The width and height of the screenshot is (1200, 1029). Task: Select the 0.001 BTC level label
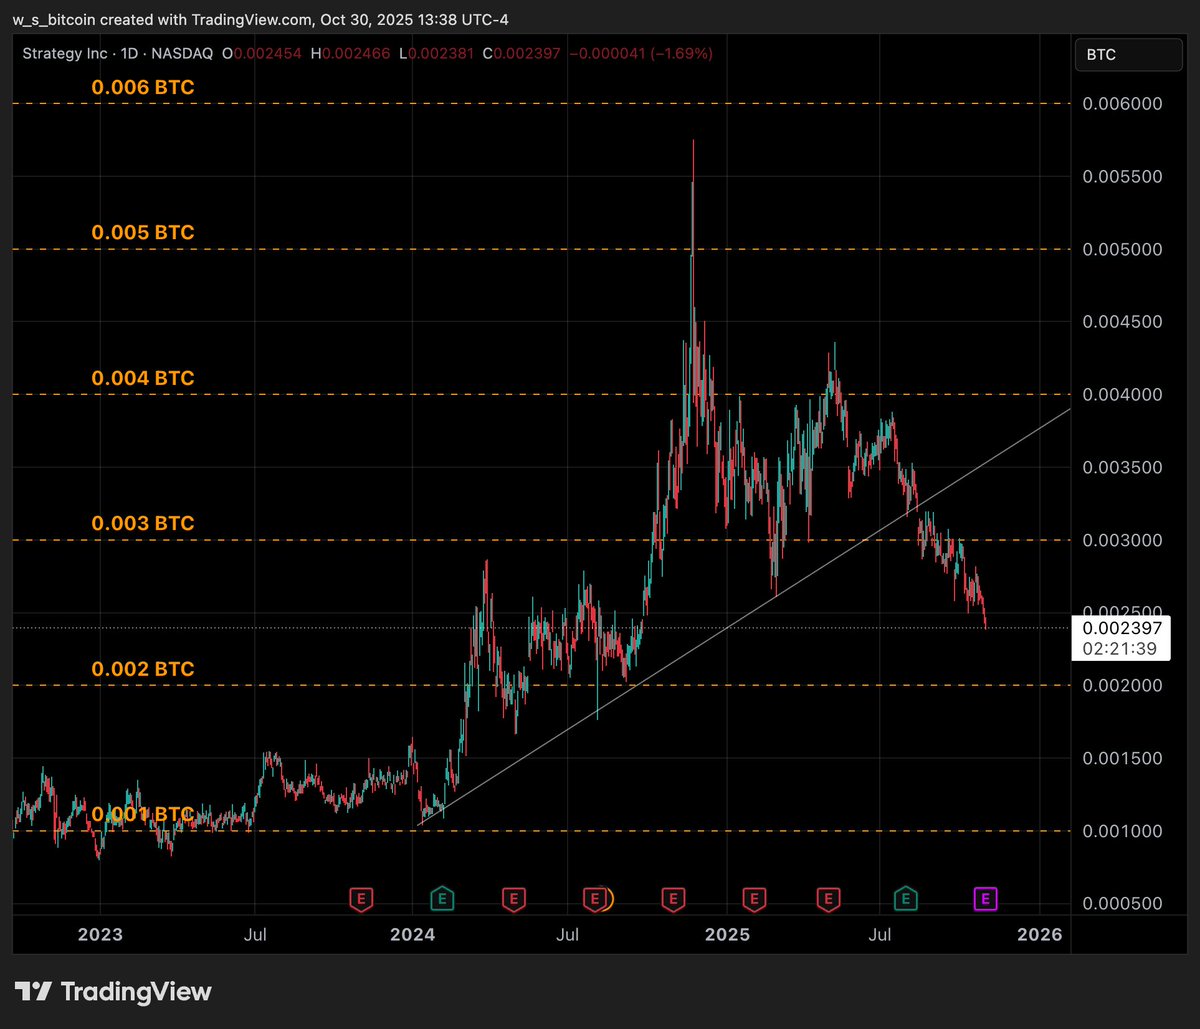[143, 814]
